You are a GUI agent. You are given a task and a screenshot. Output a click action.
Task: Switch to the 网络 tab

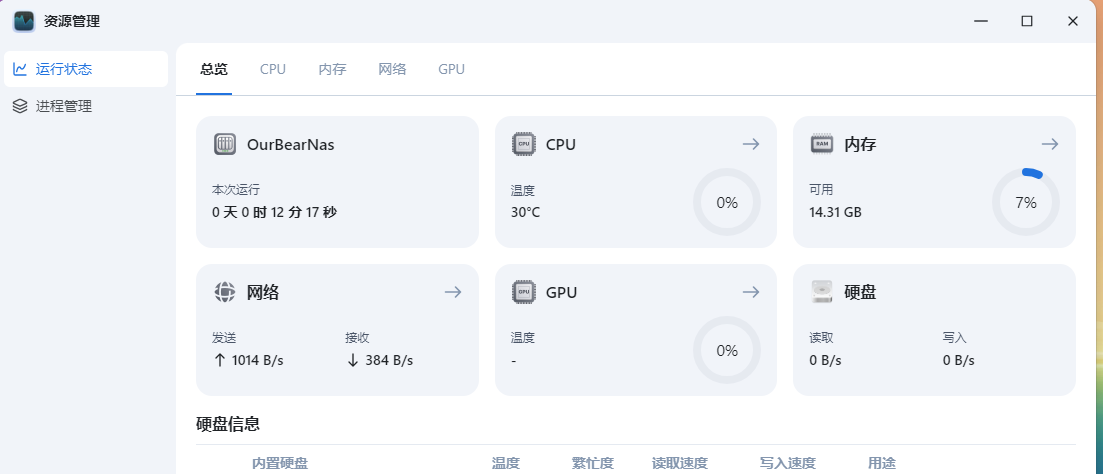(x=392, y=69)
